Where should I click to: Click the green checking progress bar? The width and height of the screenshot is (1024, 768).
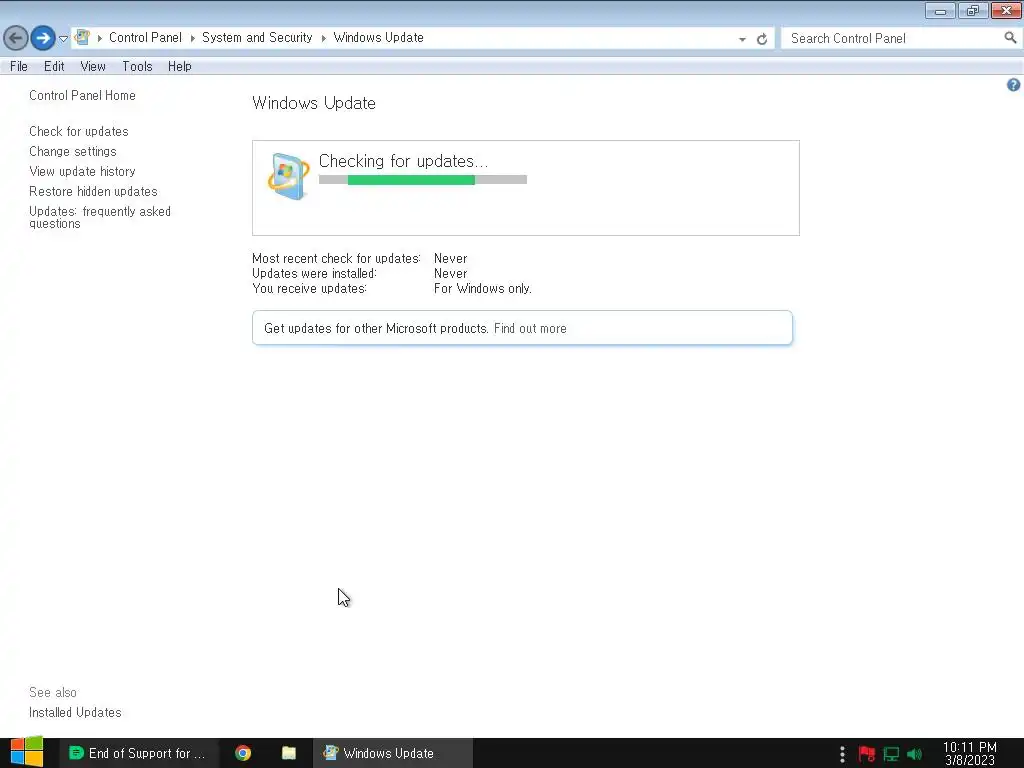(423, 180)
